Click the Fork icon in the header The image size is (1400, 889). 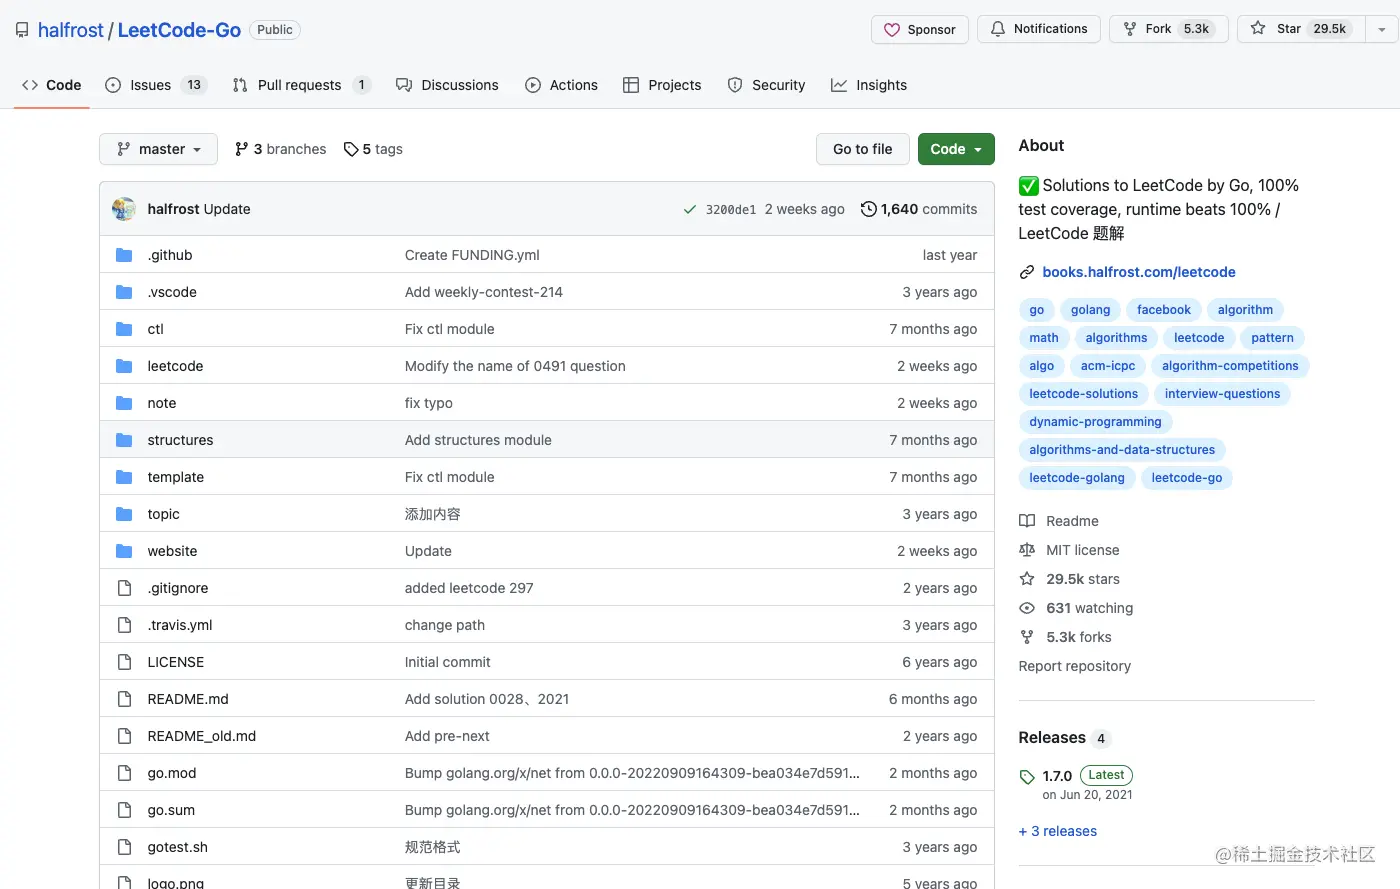coord(1130,29)
